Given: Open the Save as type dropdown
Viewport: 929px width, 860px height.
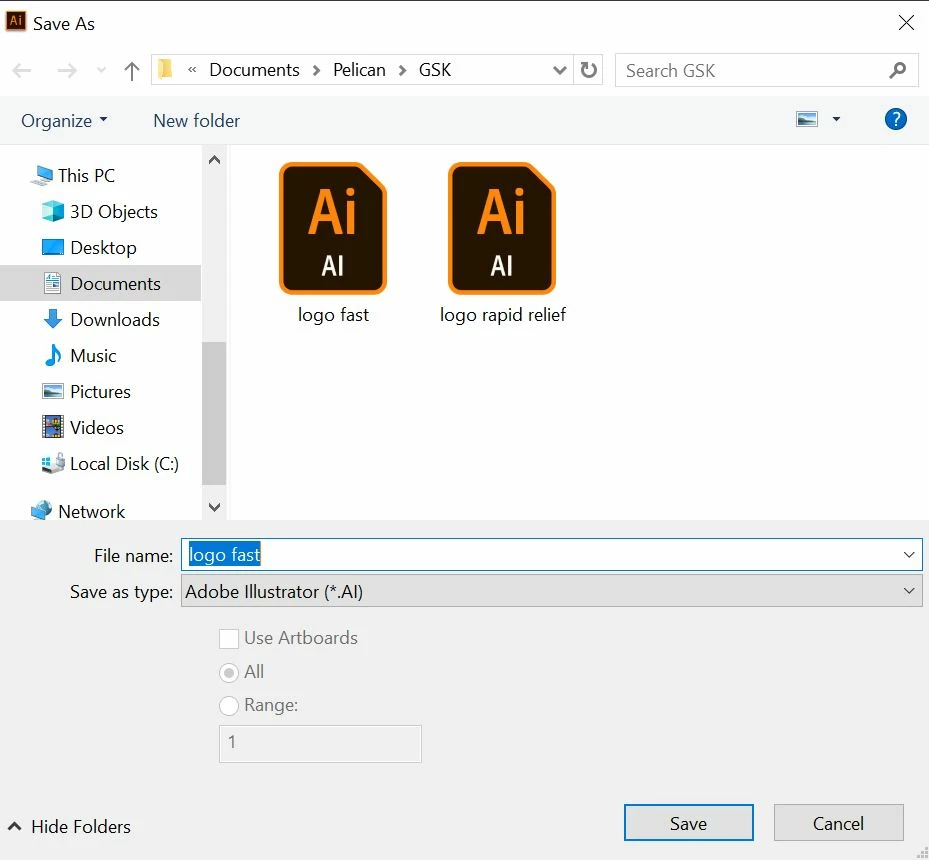Looking at the screenshot, I should pos(552,591).
